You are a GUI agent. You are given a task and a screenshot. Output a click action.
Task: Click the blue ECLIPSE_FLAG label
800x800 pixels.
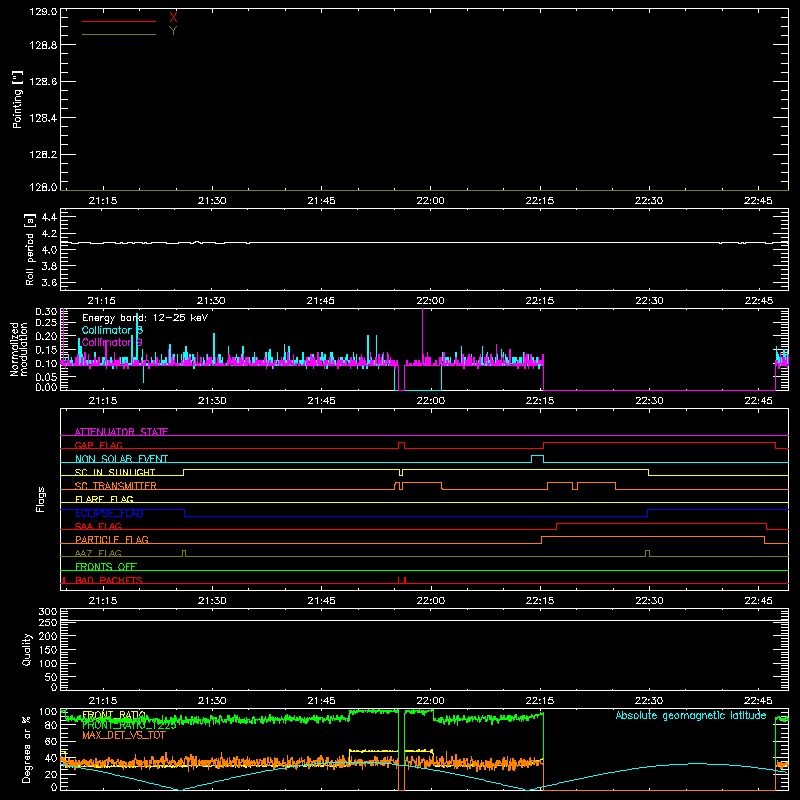[x=109, y=513]
